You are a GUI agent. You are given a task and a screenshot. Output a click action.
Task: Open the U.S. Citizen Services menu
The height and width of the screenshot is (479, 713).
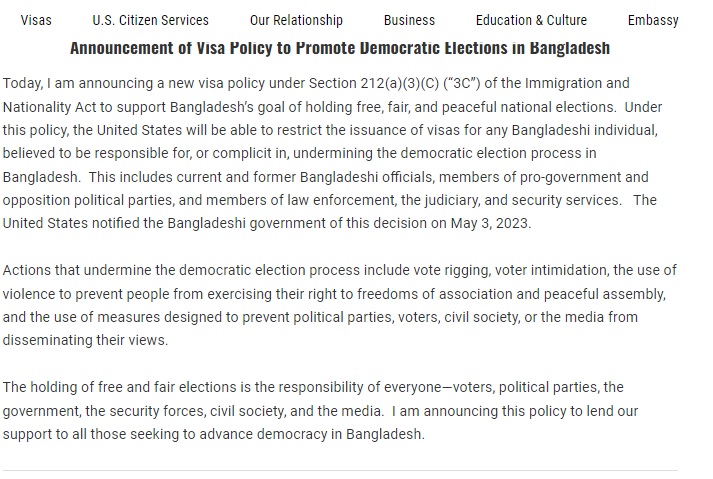[x=150, y=20]
